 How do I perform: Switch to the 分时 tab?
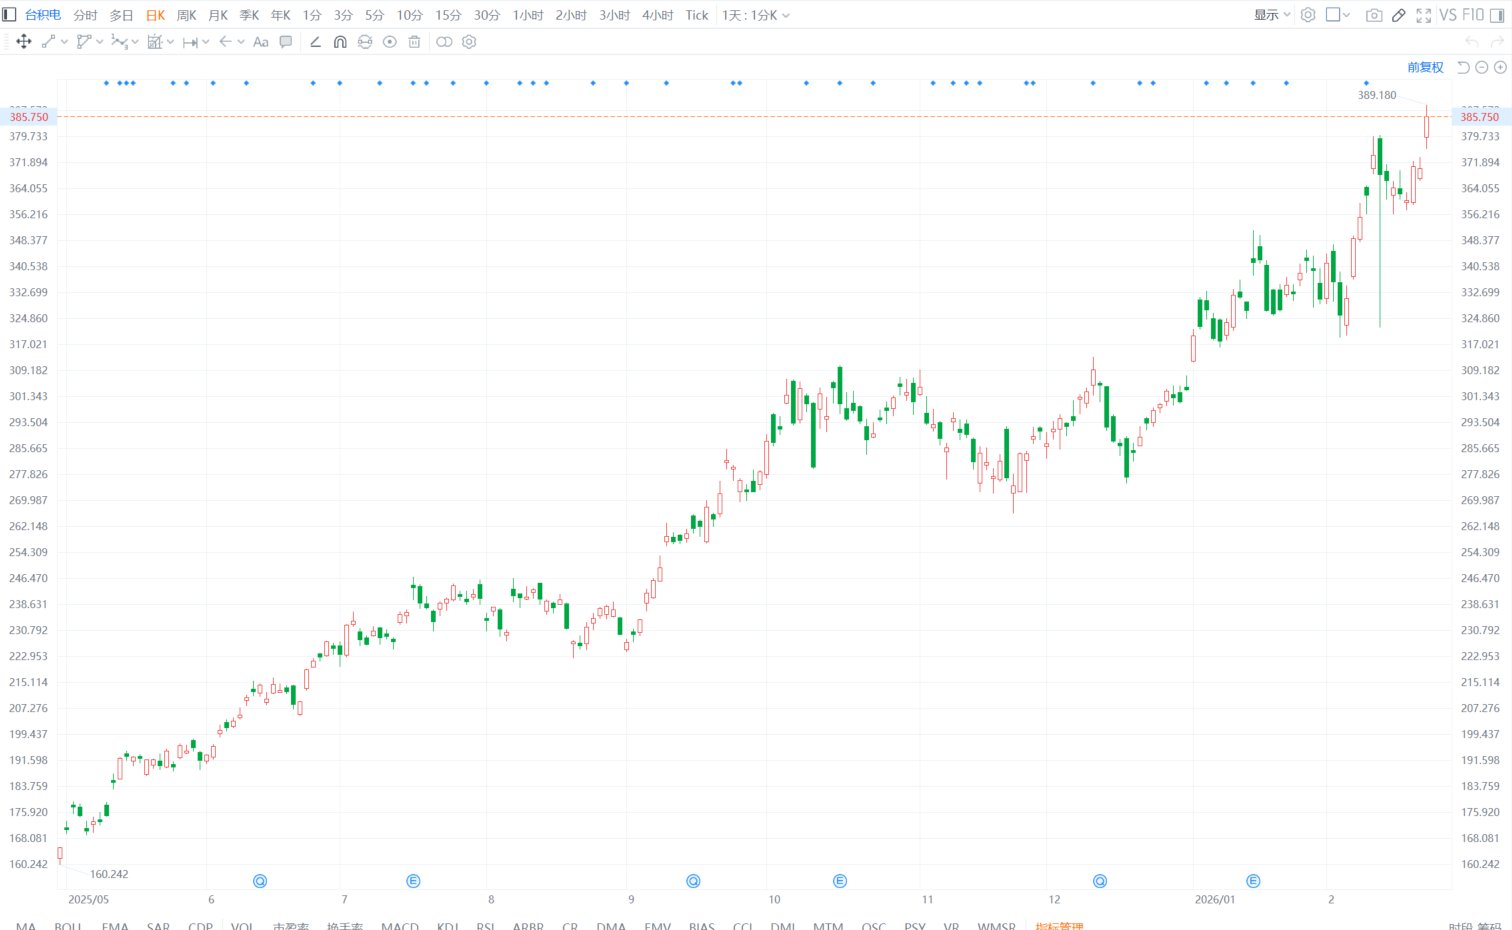[x=86, y=15]
